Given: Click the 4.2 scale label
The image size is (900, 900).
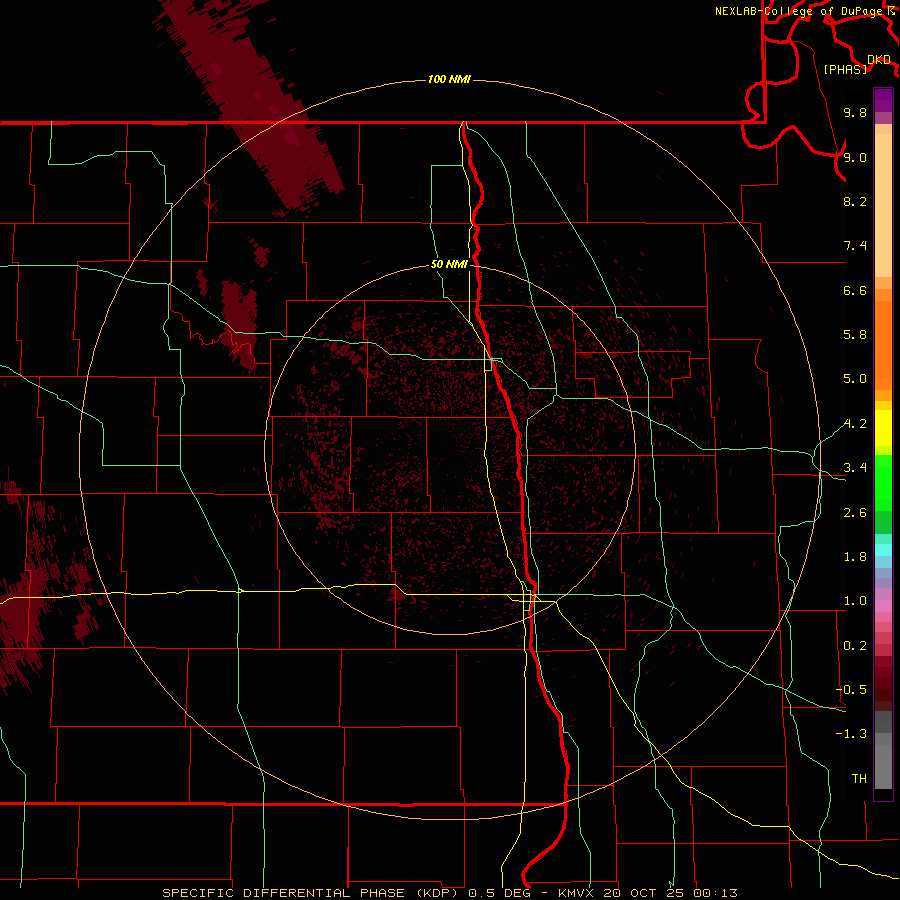Looking at the screenshot, I should [x=855, y=424].
